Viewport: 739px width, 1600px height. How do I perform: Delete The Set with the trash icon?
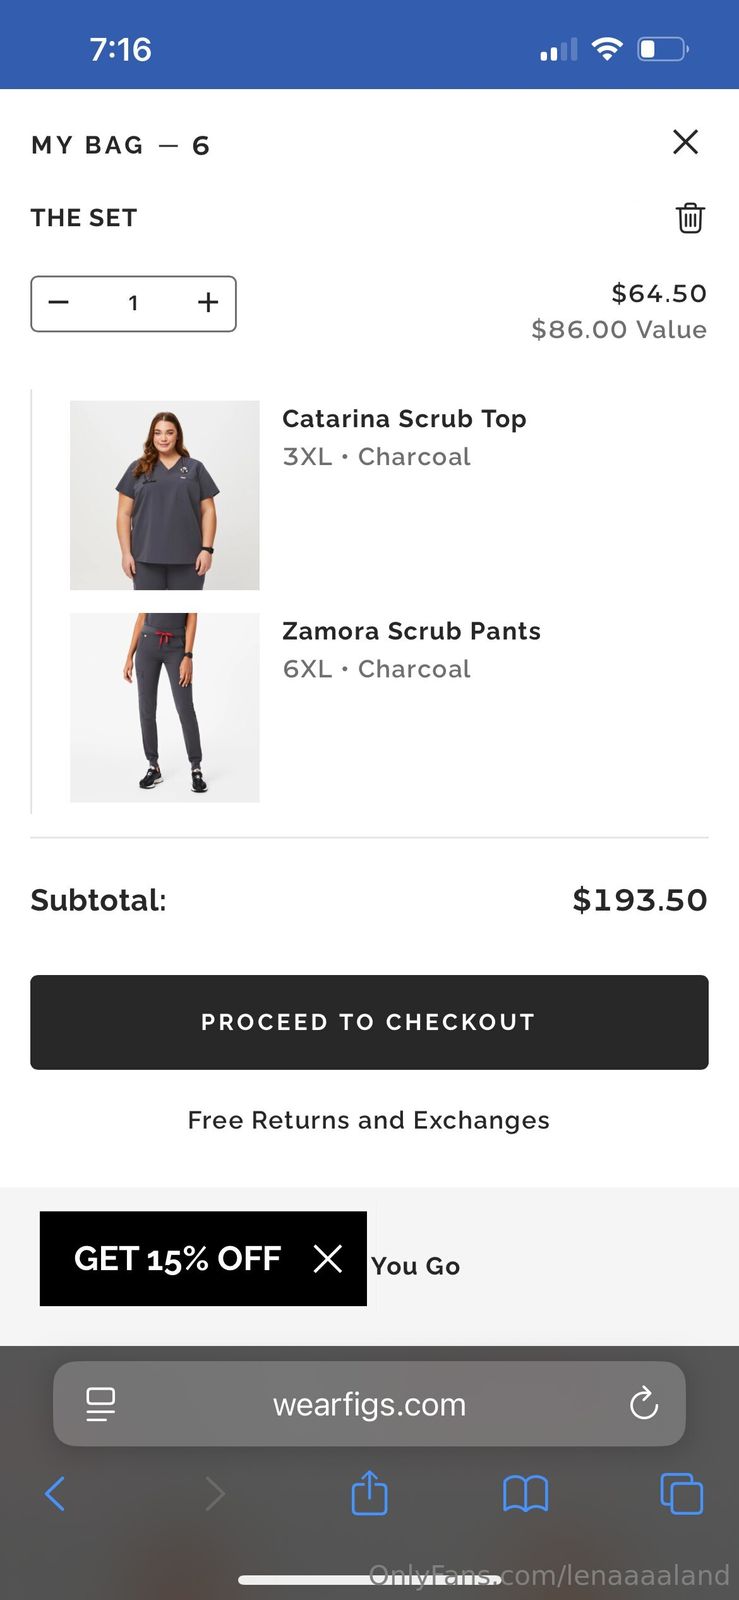click(x=690, y=218)
